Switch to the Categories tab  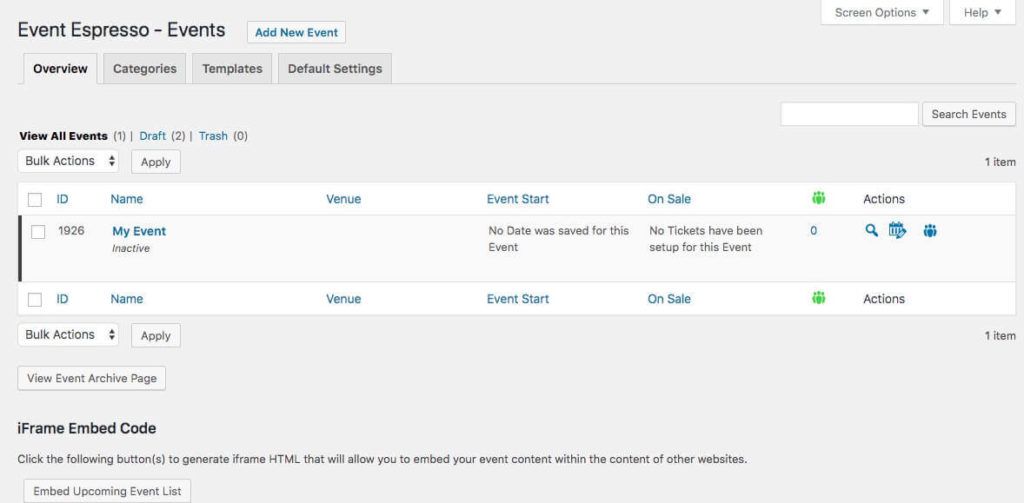[x=144, y=69]
